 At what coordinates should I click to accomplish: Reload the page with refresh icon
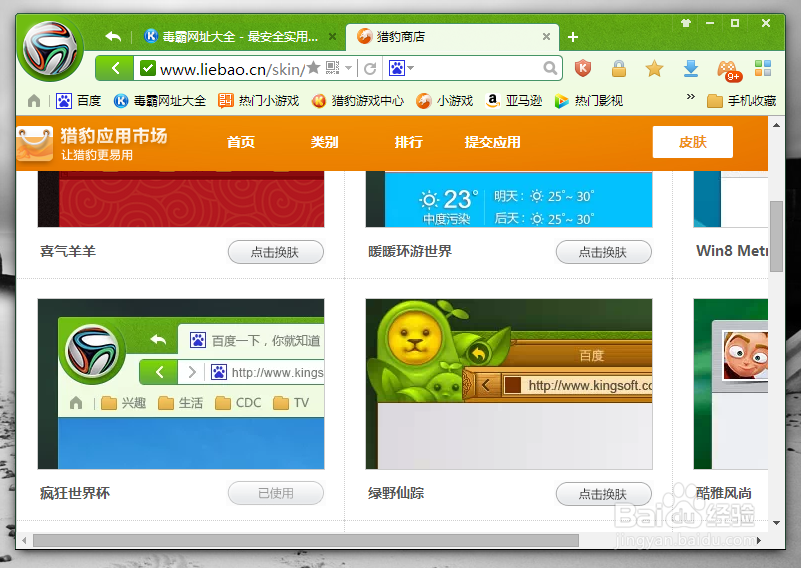[370, 68]
